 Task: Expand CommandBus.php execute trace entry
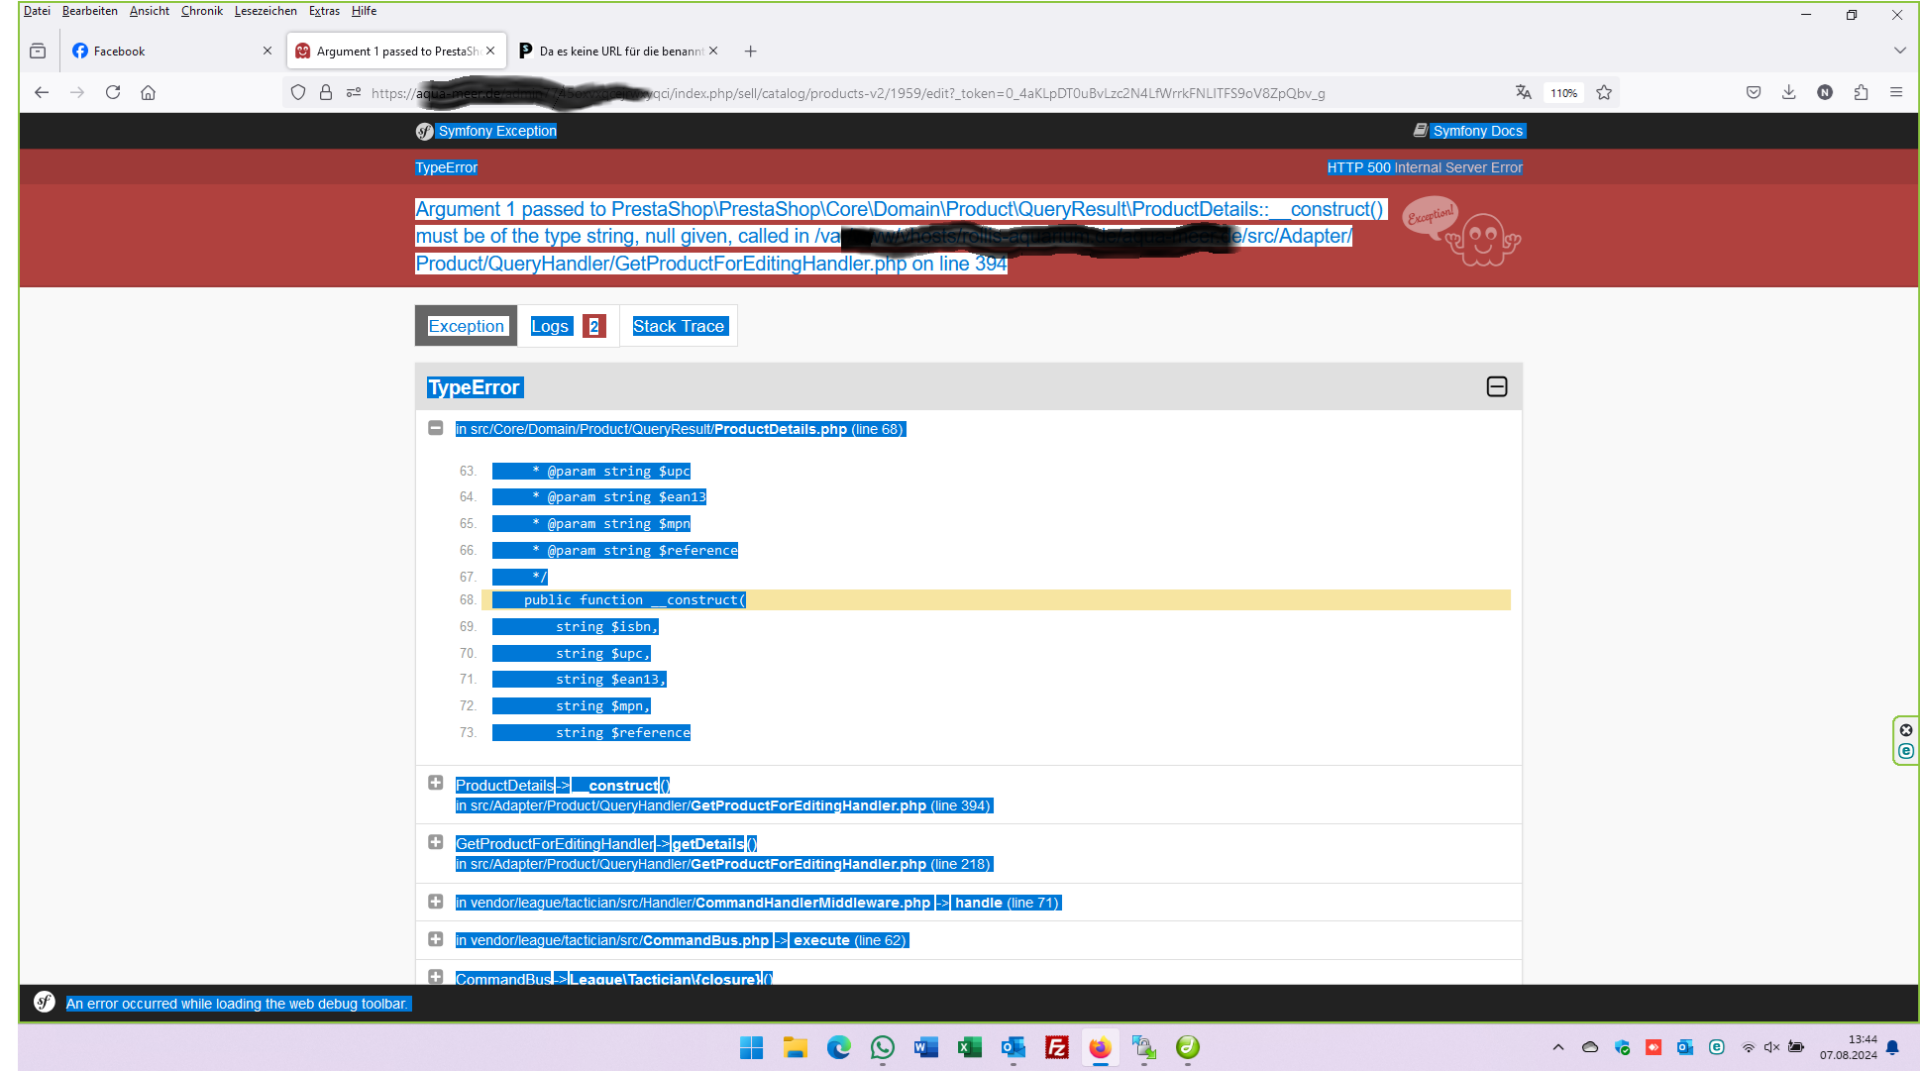tap(435, 939)
